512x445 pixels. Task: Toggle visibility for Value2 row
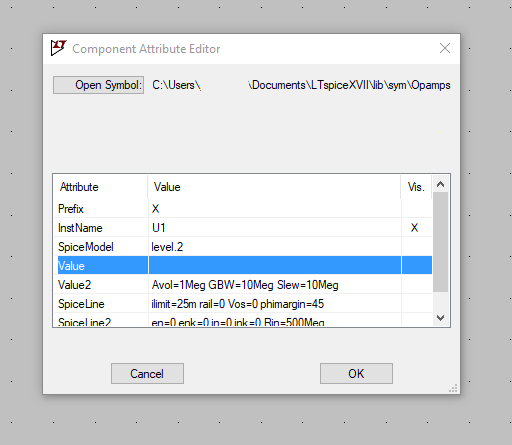click(417, 285)
